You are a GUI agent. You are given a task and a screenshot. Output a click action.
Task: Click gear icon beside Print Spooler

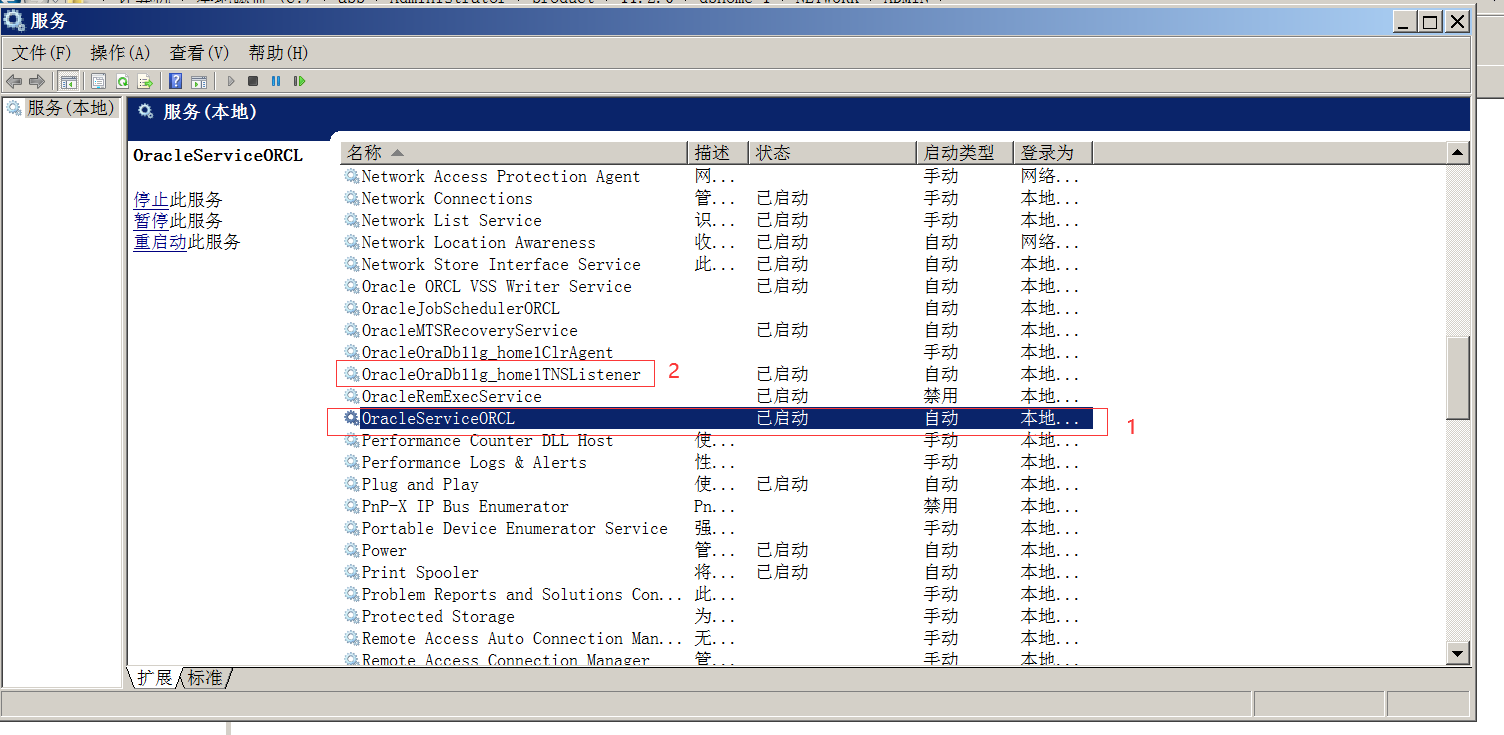[x=352, y=572]
